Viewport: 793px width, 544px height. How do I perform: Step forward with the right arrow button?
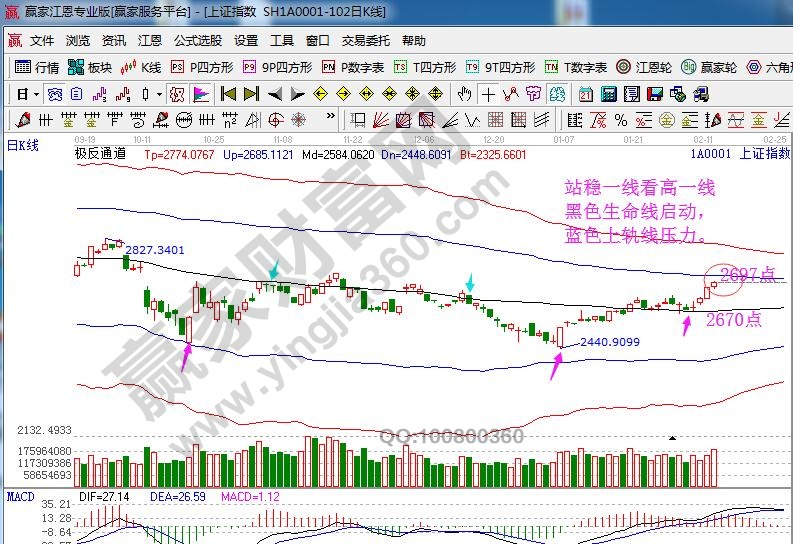(x=296, y=94)
